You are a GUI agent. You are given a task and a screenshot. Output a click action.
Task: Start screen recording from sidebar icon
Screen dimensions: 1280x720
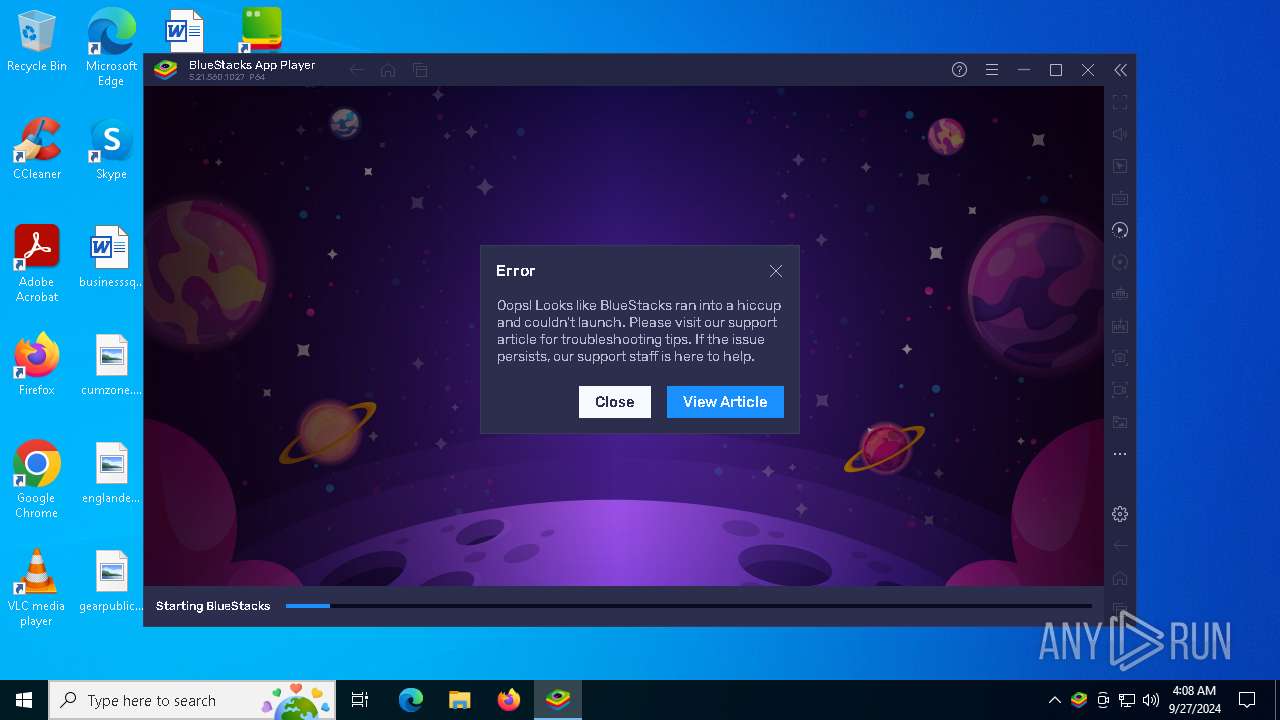[x=1120, y=390]
